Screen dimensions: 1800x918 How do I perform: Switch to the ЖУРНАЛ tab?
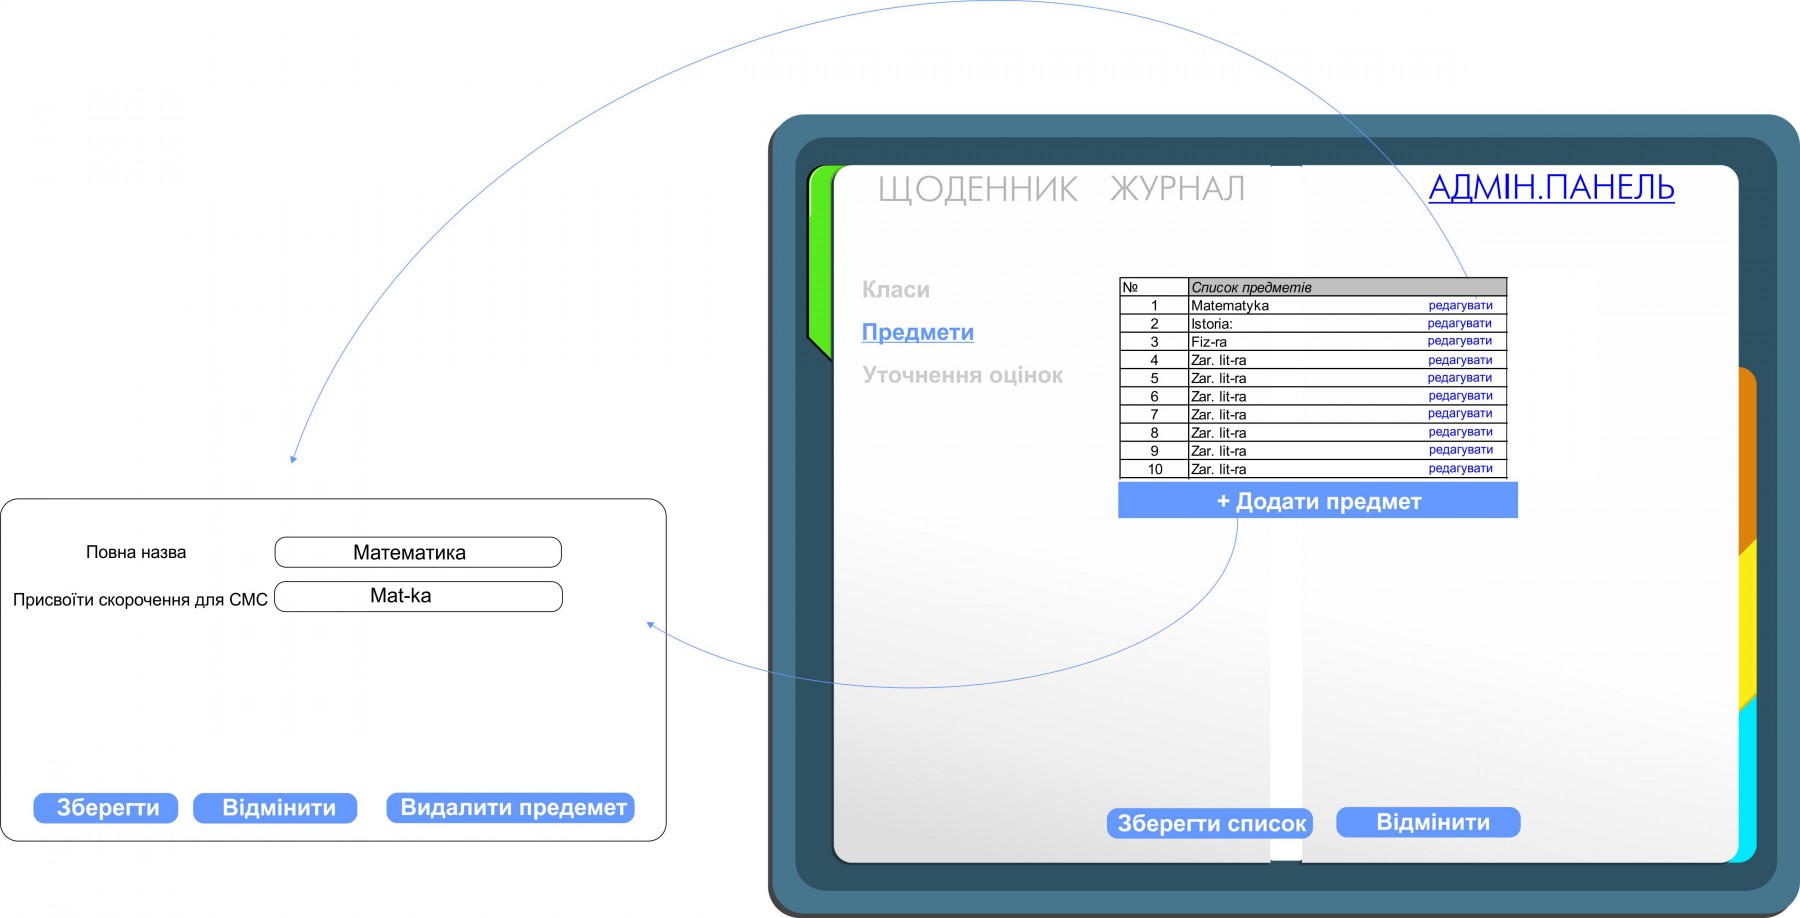1177,189
